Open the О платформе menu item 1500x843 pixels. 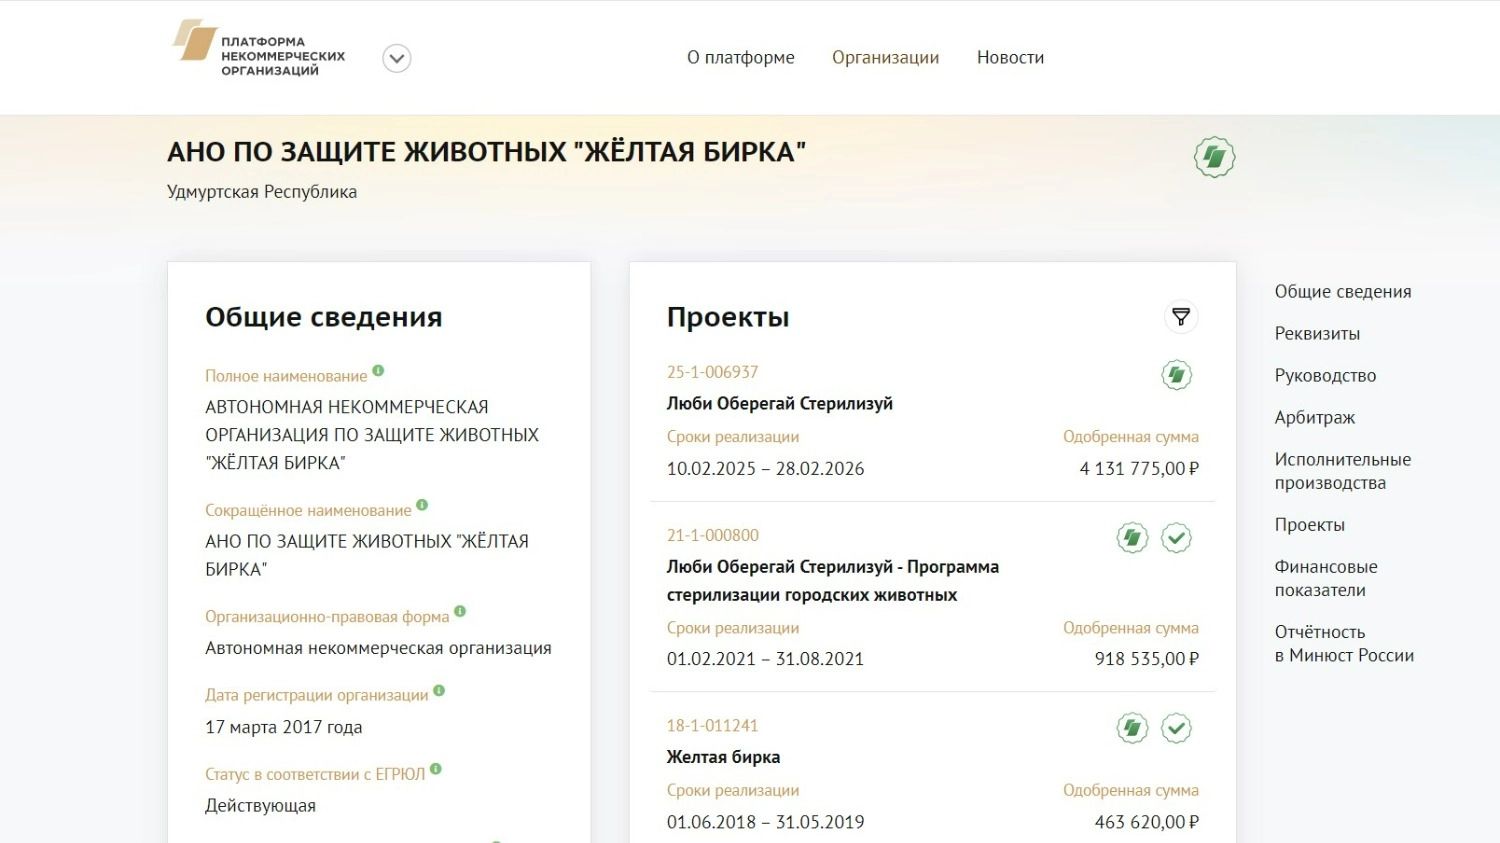741,58
